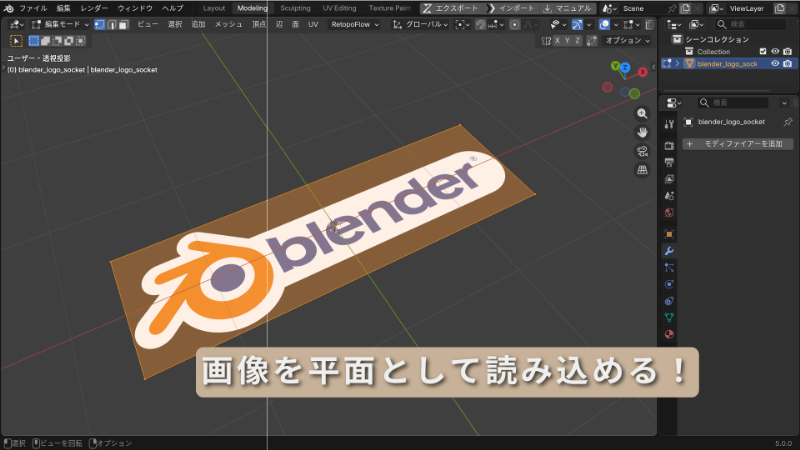Open the View Layer properties tab
Screen dimensions: 800x450
[669, 179]
